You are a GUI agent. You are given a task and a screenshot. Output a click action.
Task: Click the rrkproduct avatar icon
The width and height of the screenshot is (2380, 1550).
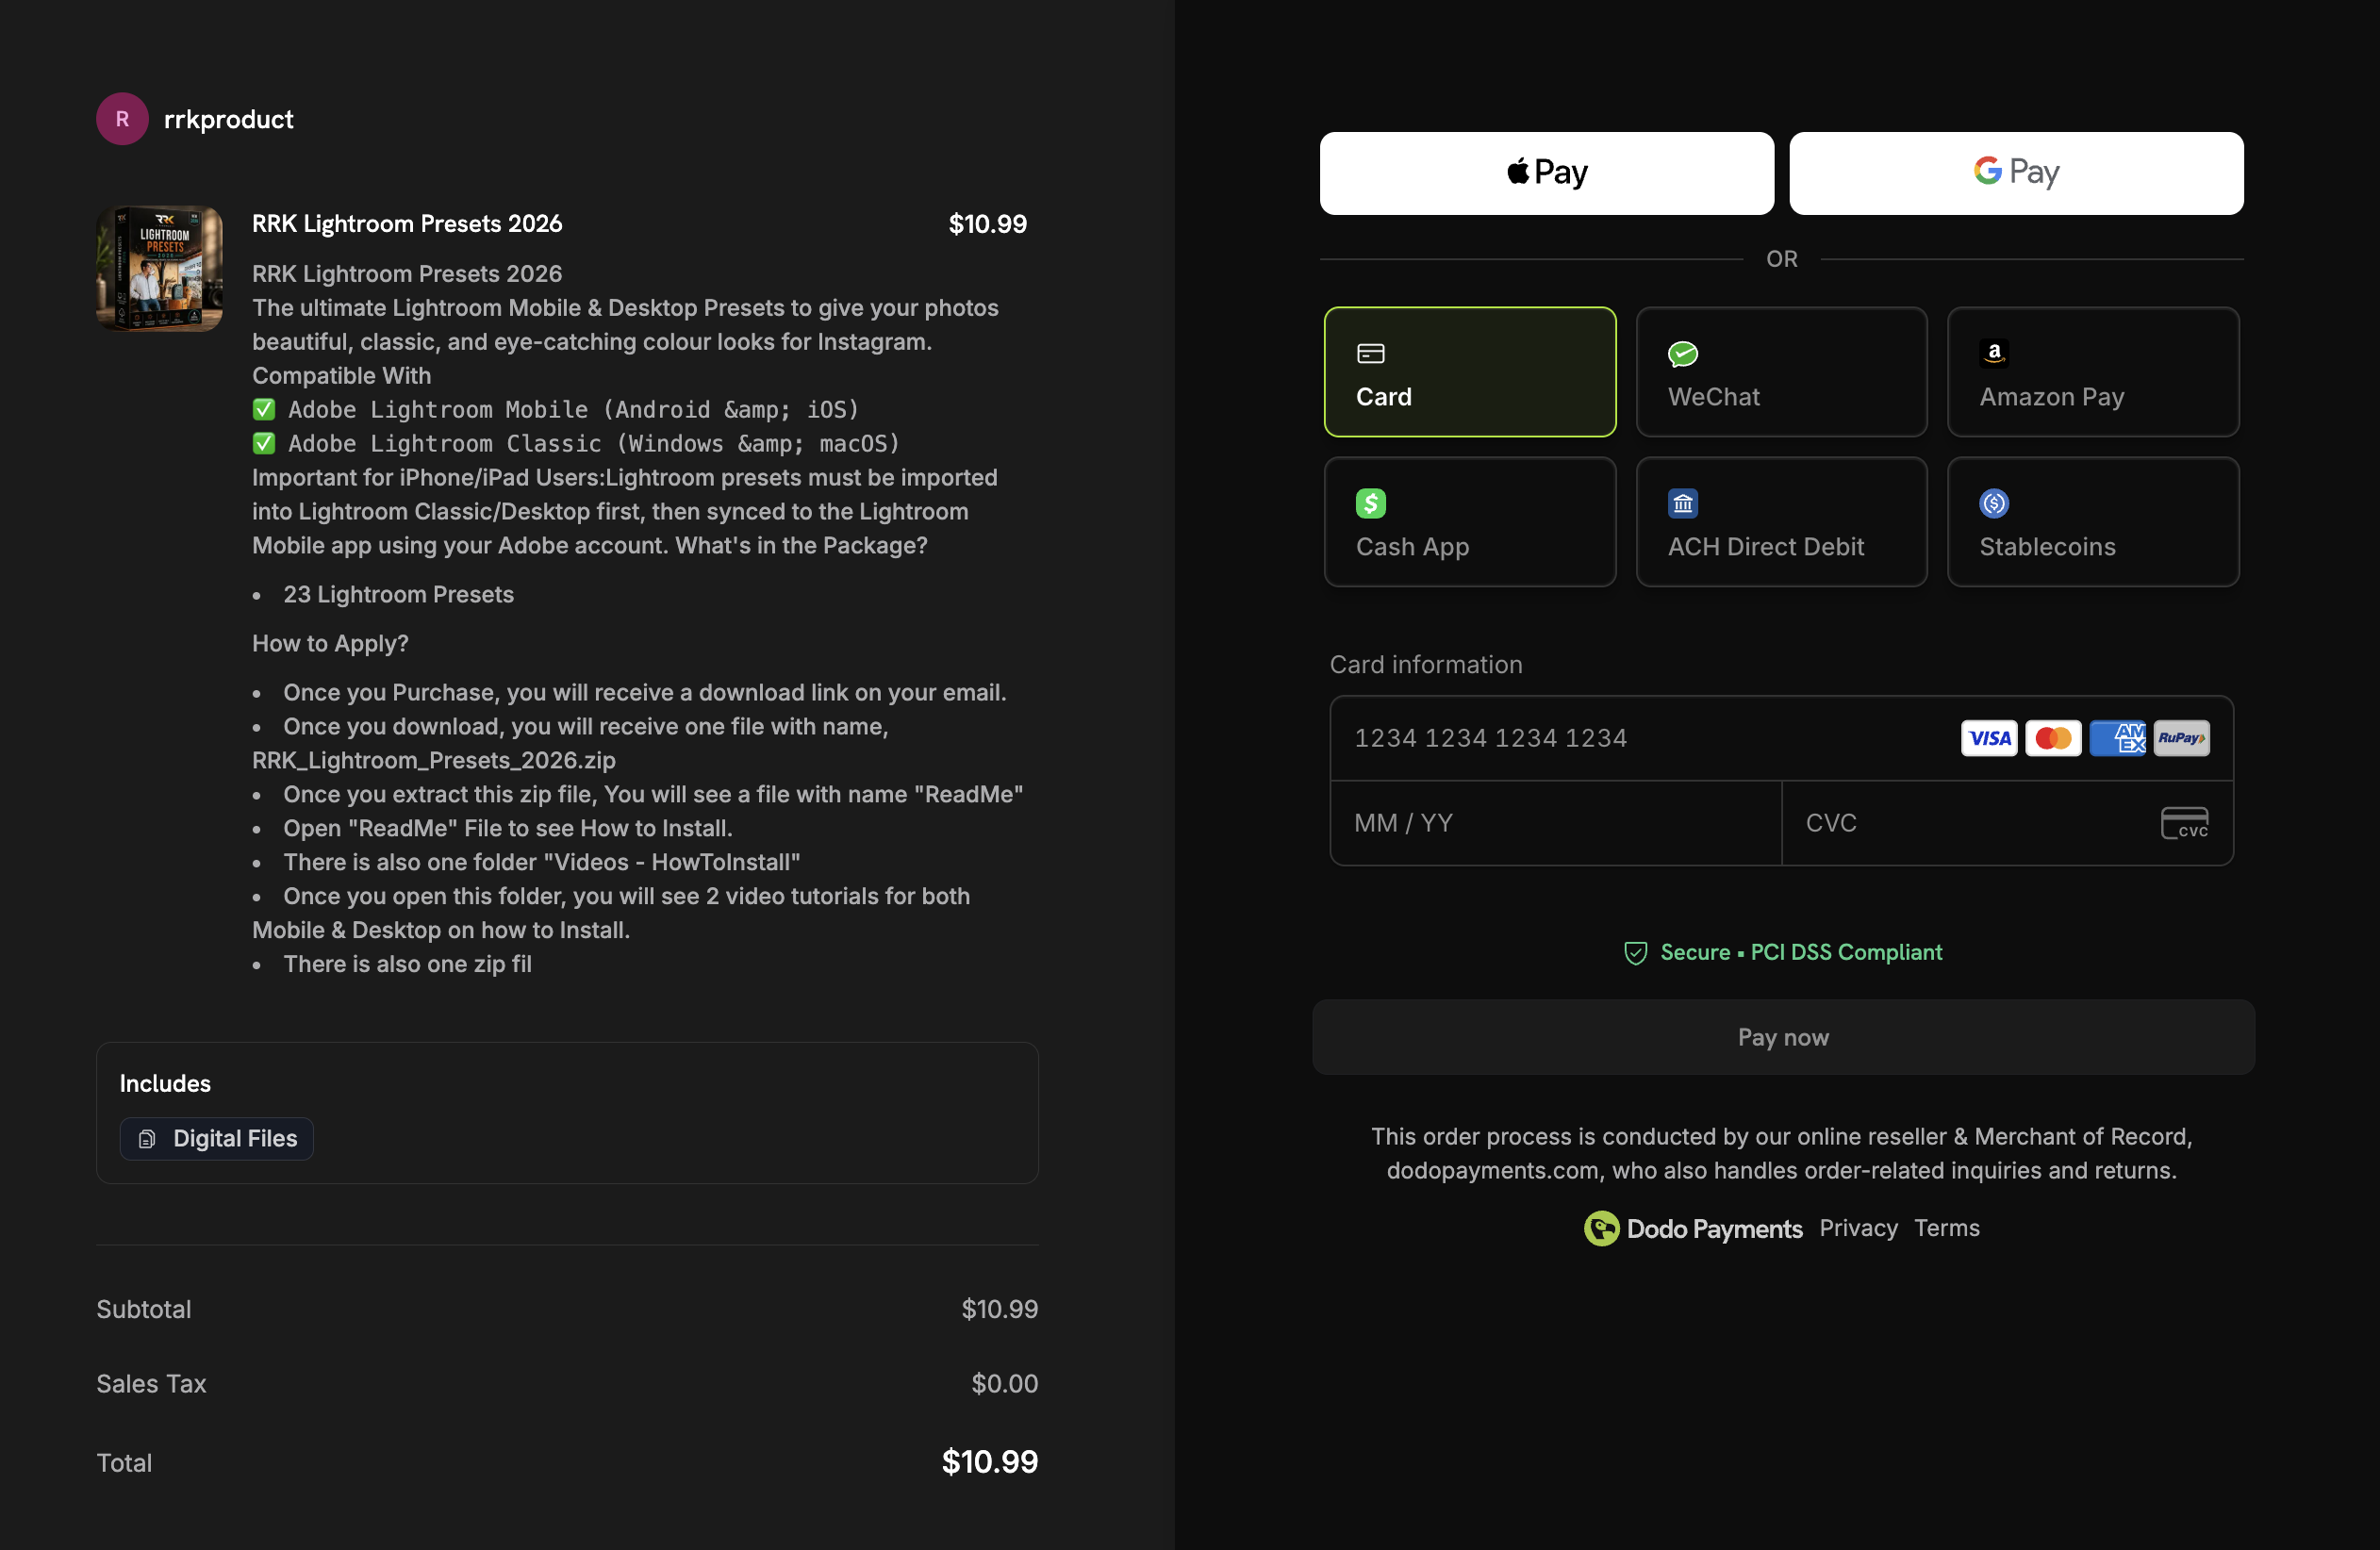coord(122,119)
